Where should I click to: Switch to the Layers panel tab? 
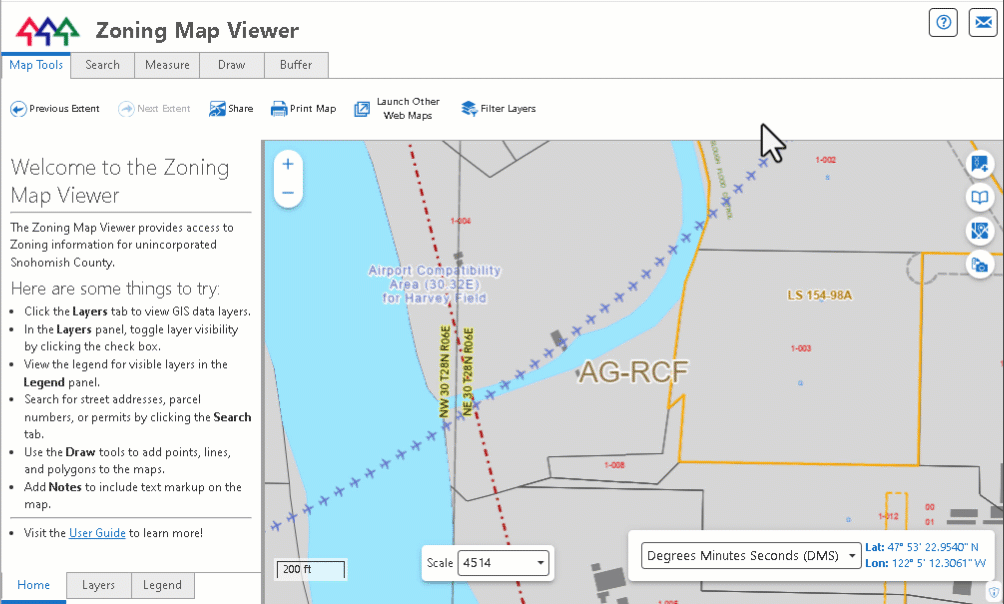click(99, 585)
